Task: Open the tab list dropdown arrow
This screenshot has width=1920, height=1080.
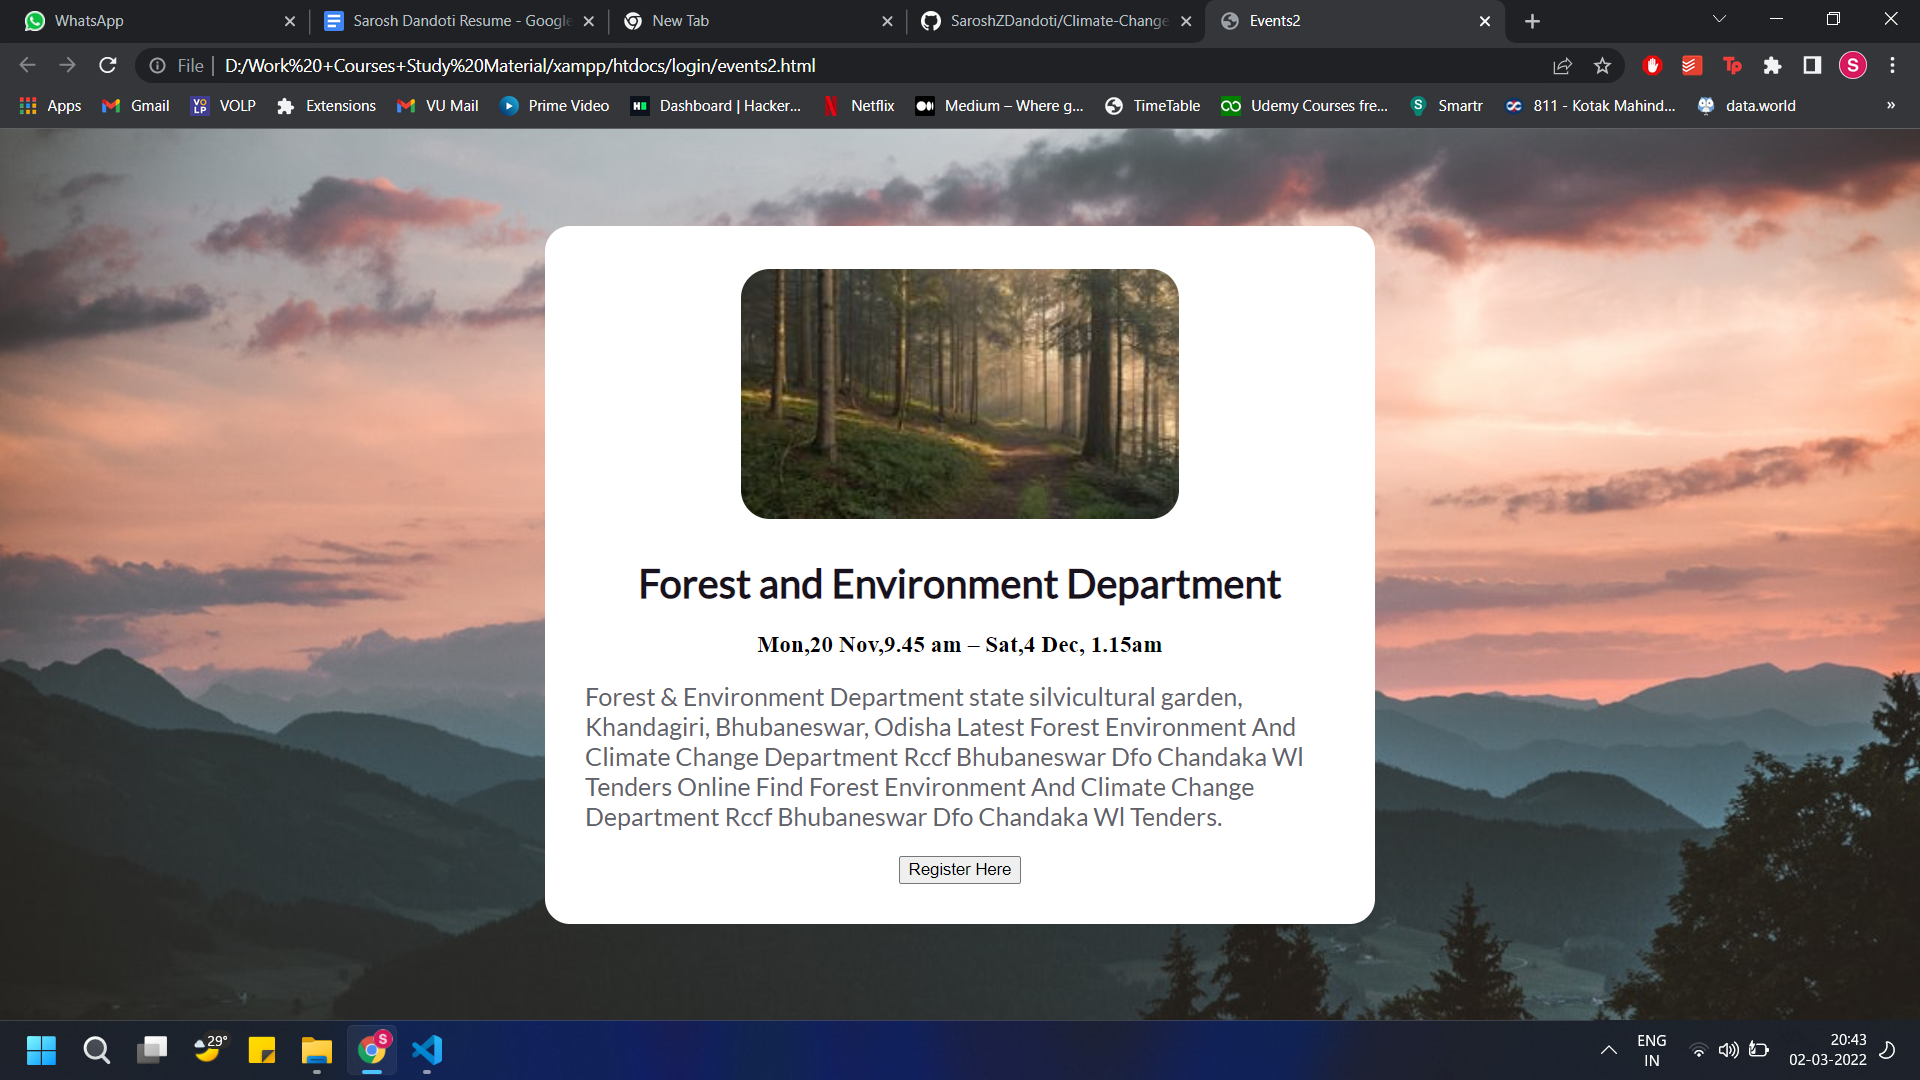Action: pyautogui.click(x=1718, y=18)
